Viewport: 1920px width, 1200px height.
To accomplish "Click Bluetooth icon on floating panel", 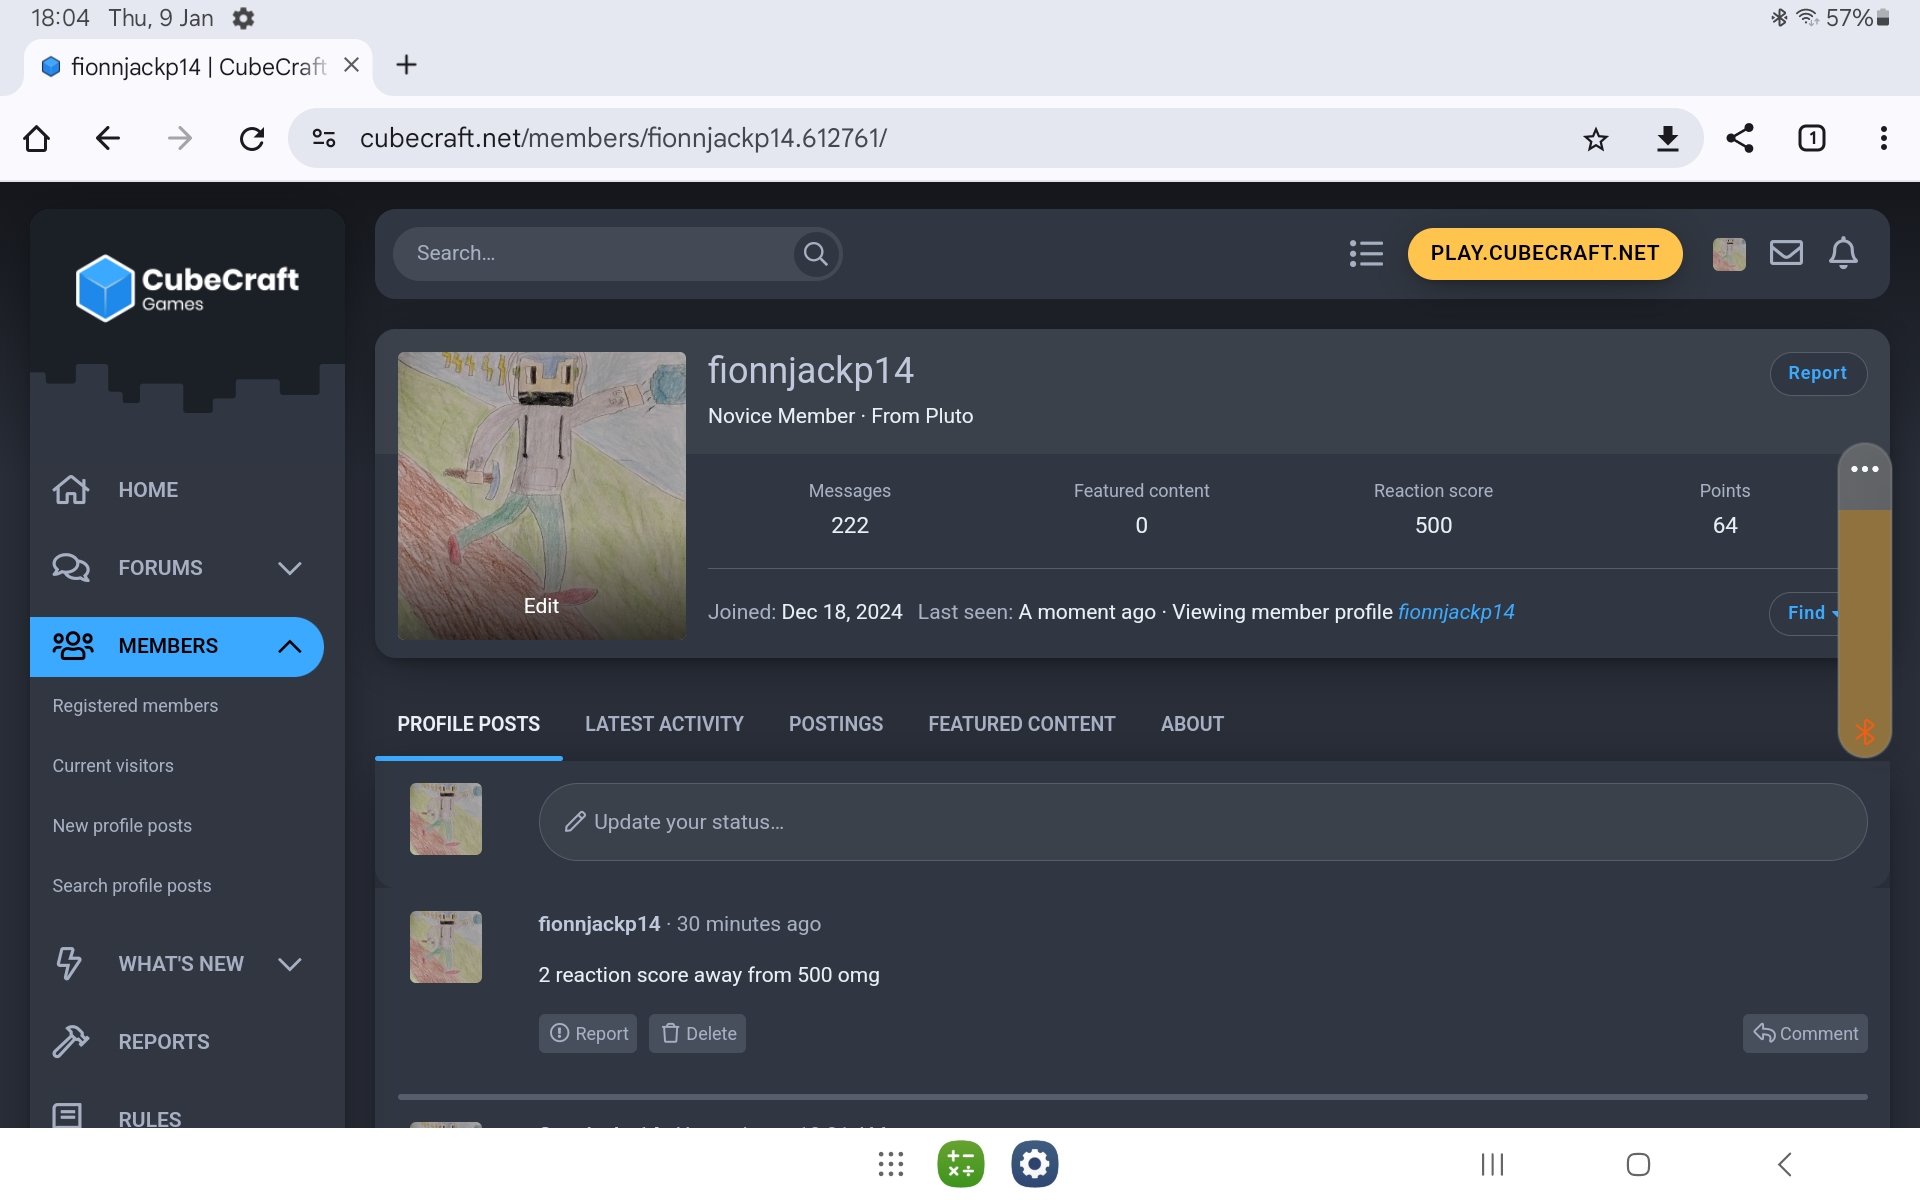I will pos(1864,732).
